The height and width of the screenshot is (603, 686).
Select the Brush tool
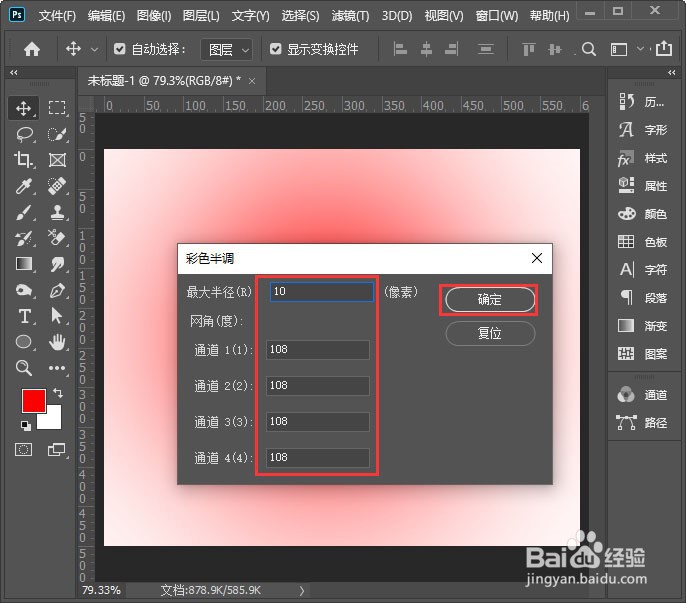(24, 212)
